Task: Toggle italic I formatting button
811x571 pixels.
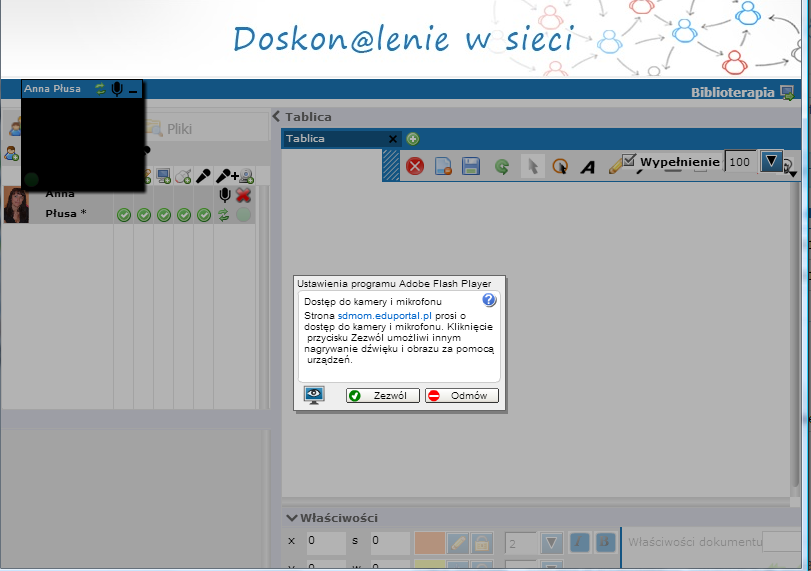Action: click(579, 543)
